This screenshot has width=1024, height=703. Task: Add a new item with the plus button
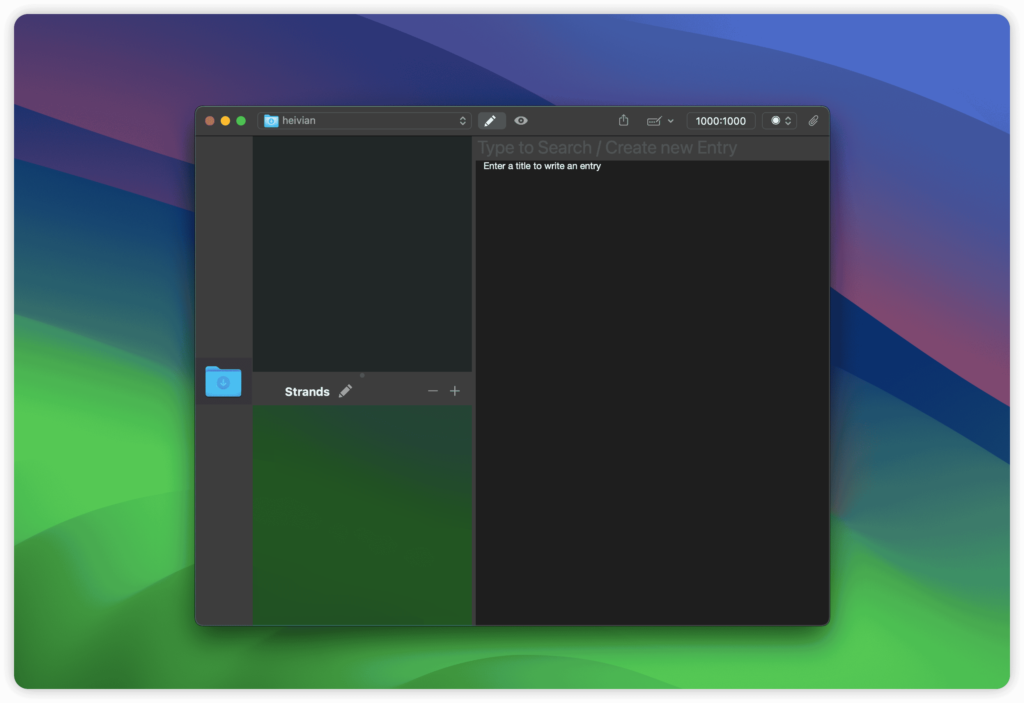click(x=455, y=390)
